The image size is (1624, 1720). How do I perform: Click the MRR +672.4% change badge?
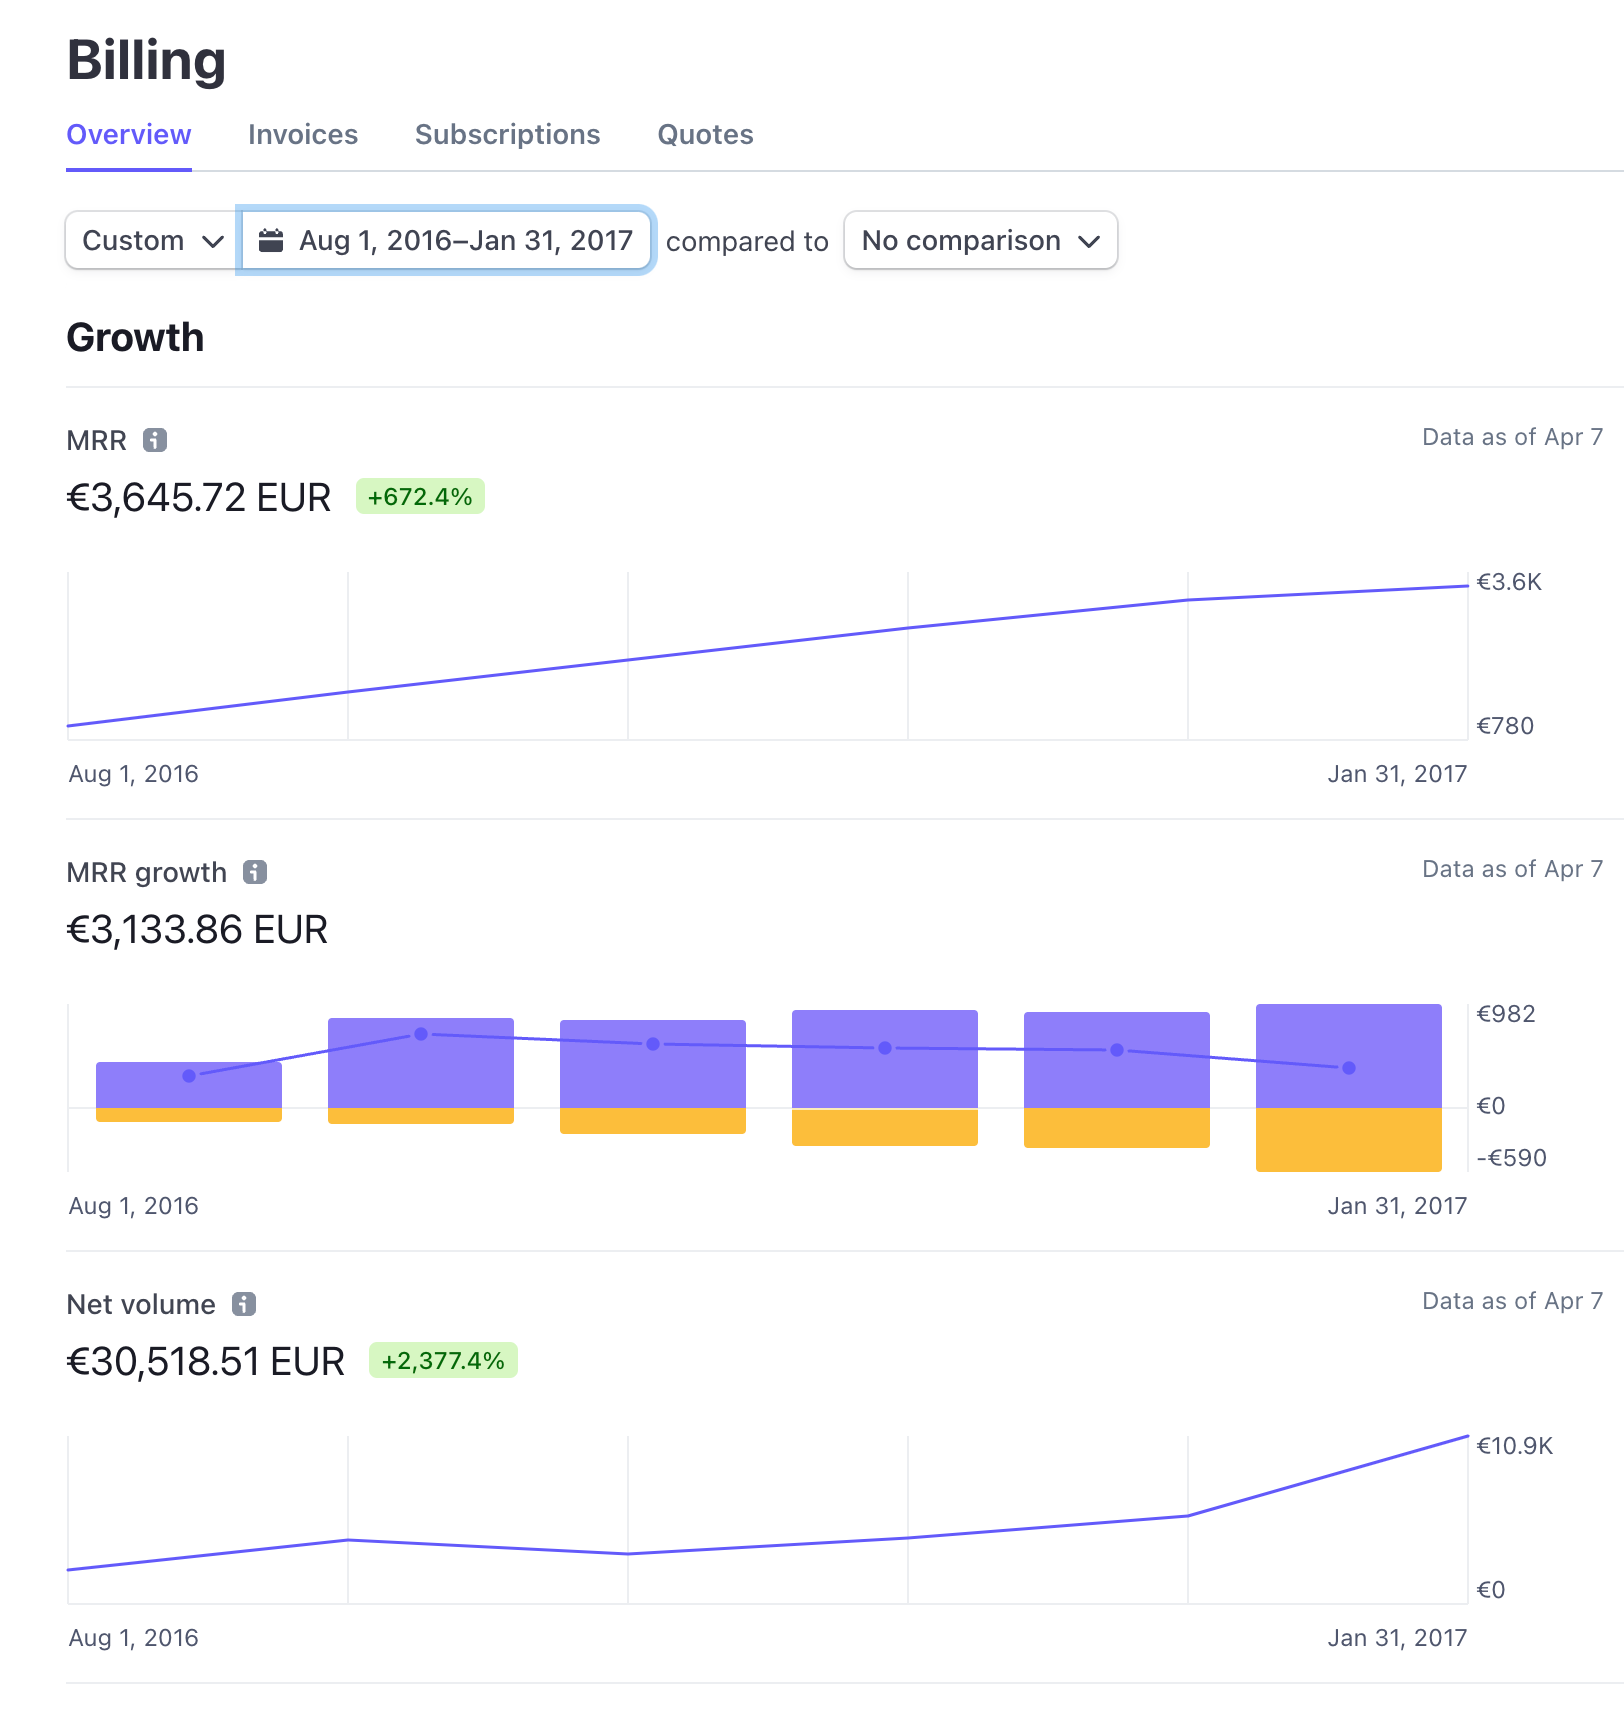(x=420, y=497)
